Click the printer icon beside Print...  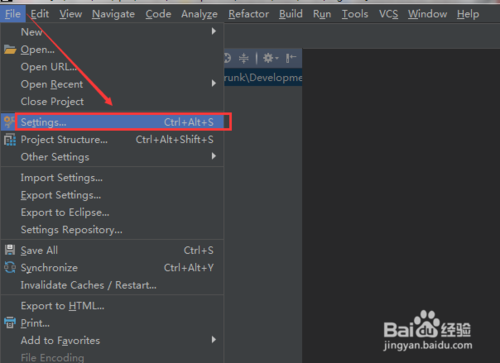(x=10, y=322)
